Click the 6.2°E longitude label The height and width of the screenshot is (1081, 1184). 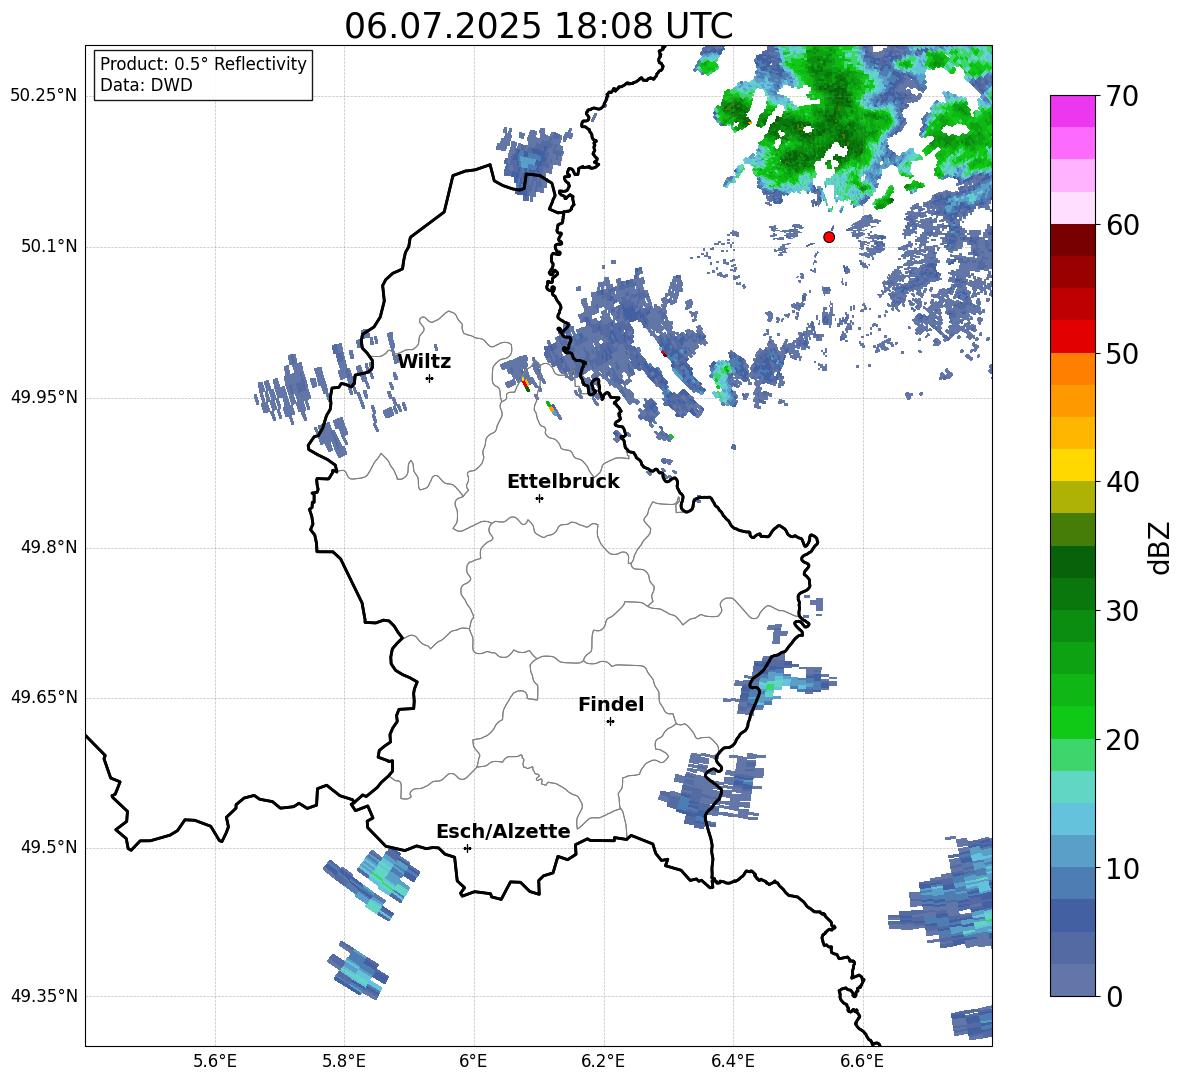603,1061
